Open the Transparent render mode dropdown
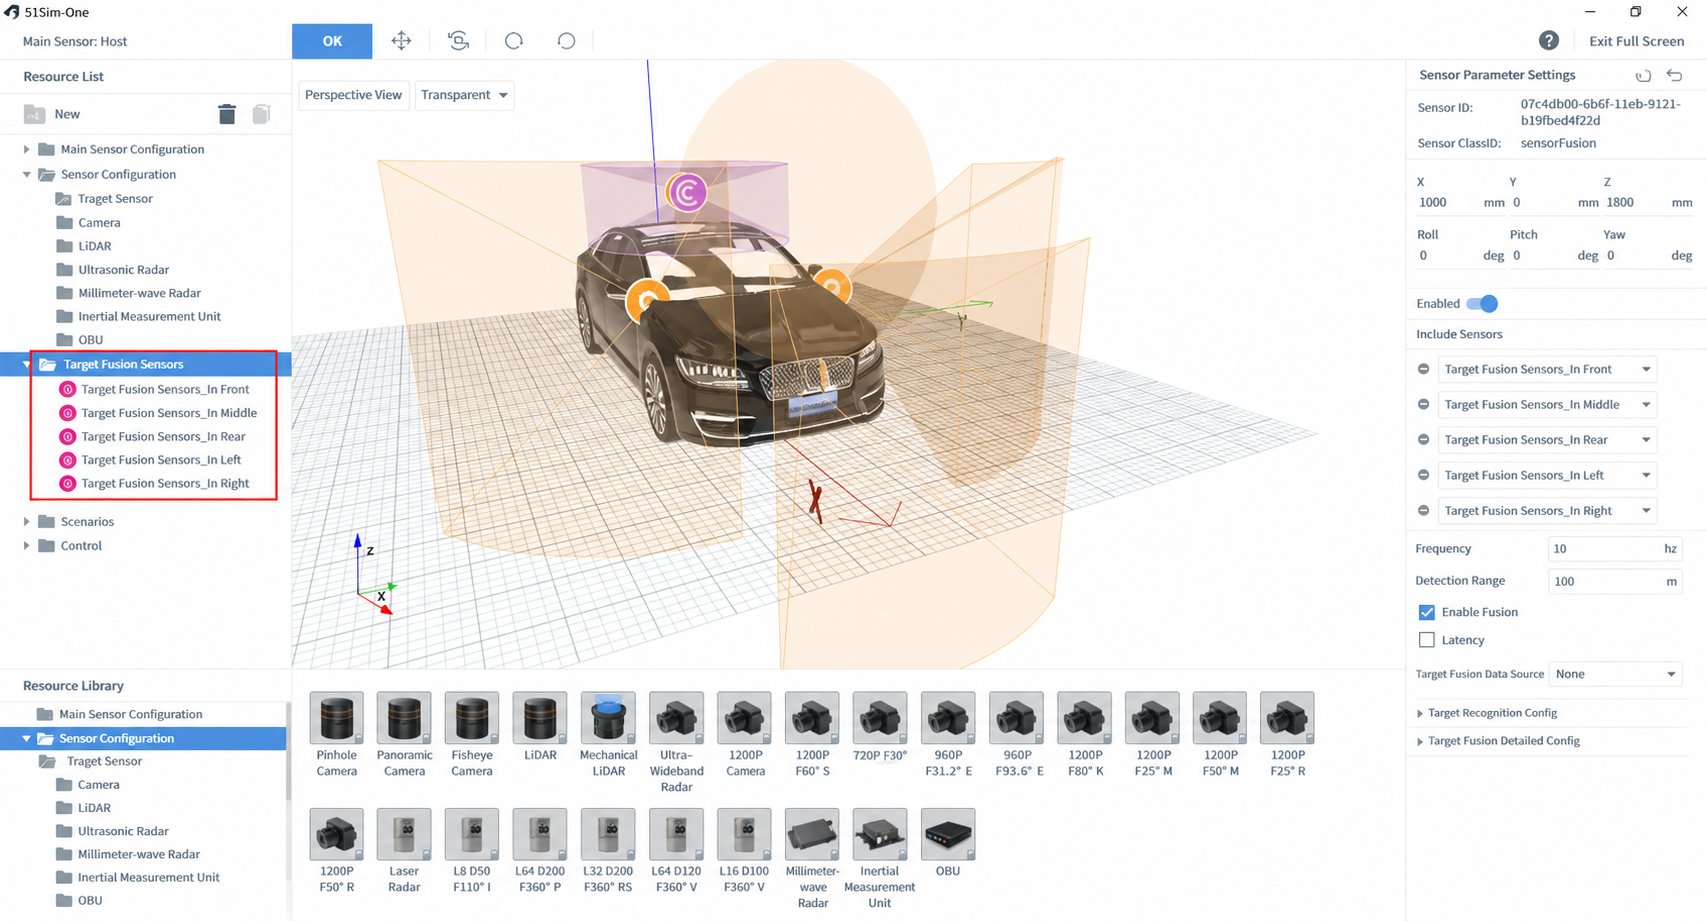The image size is (1707, 921). click(x=465, y=95)
